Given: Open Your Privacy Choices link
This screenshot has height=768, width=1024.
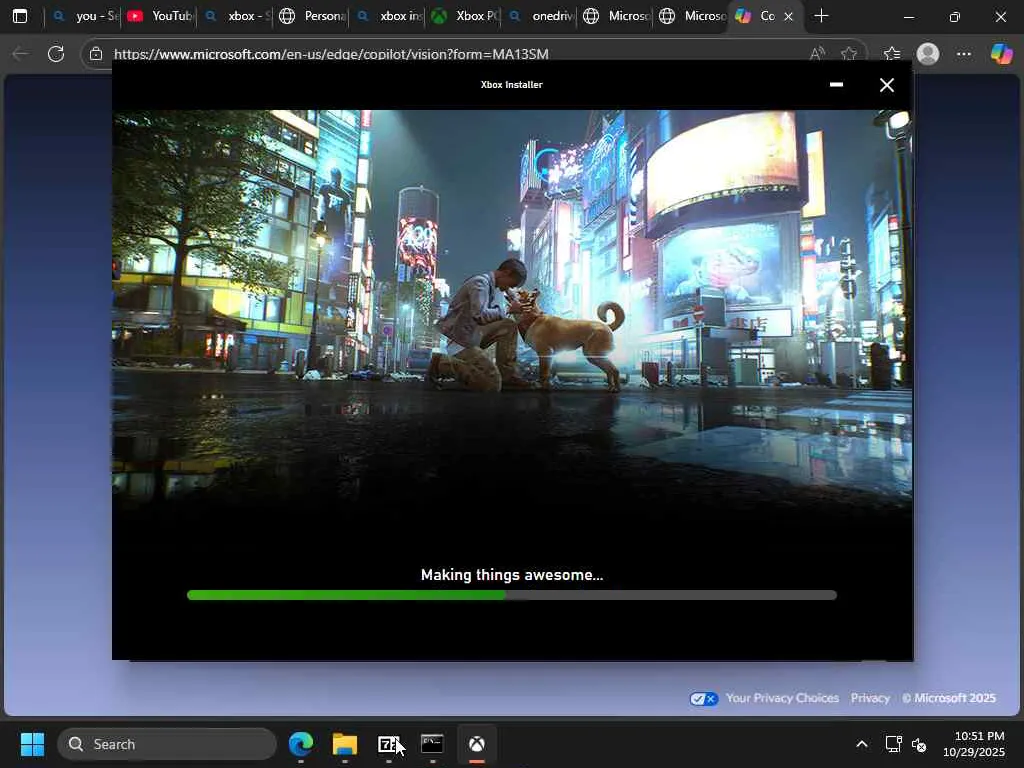Looking at the screenshot, I should click(782, 698).
